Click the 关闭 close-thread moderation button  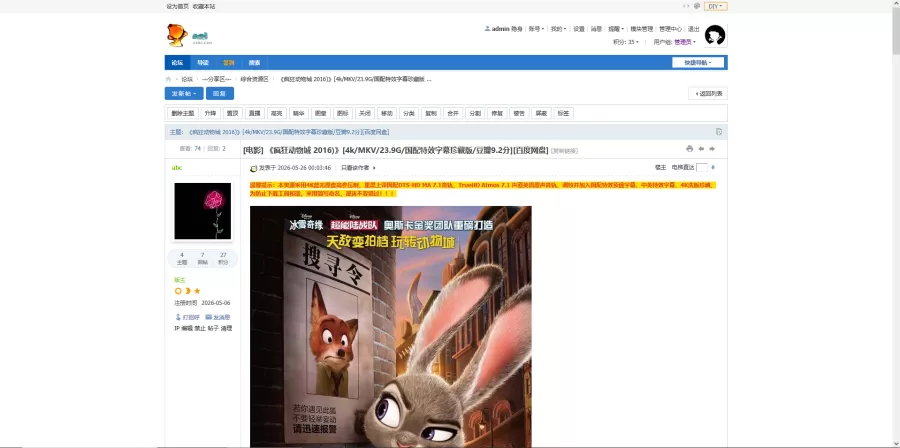364,114
